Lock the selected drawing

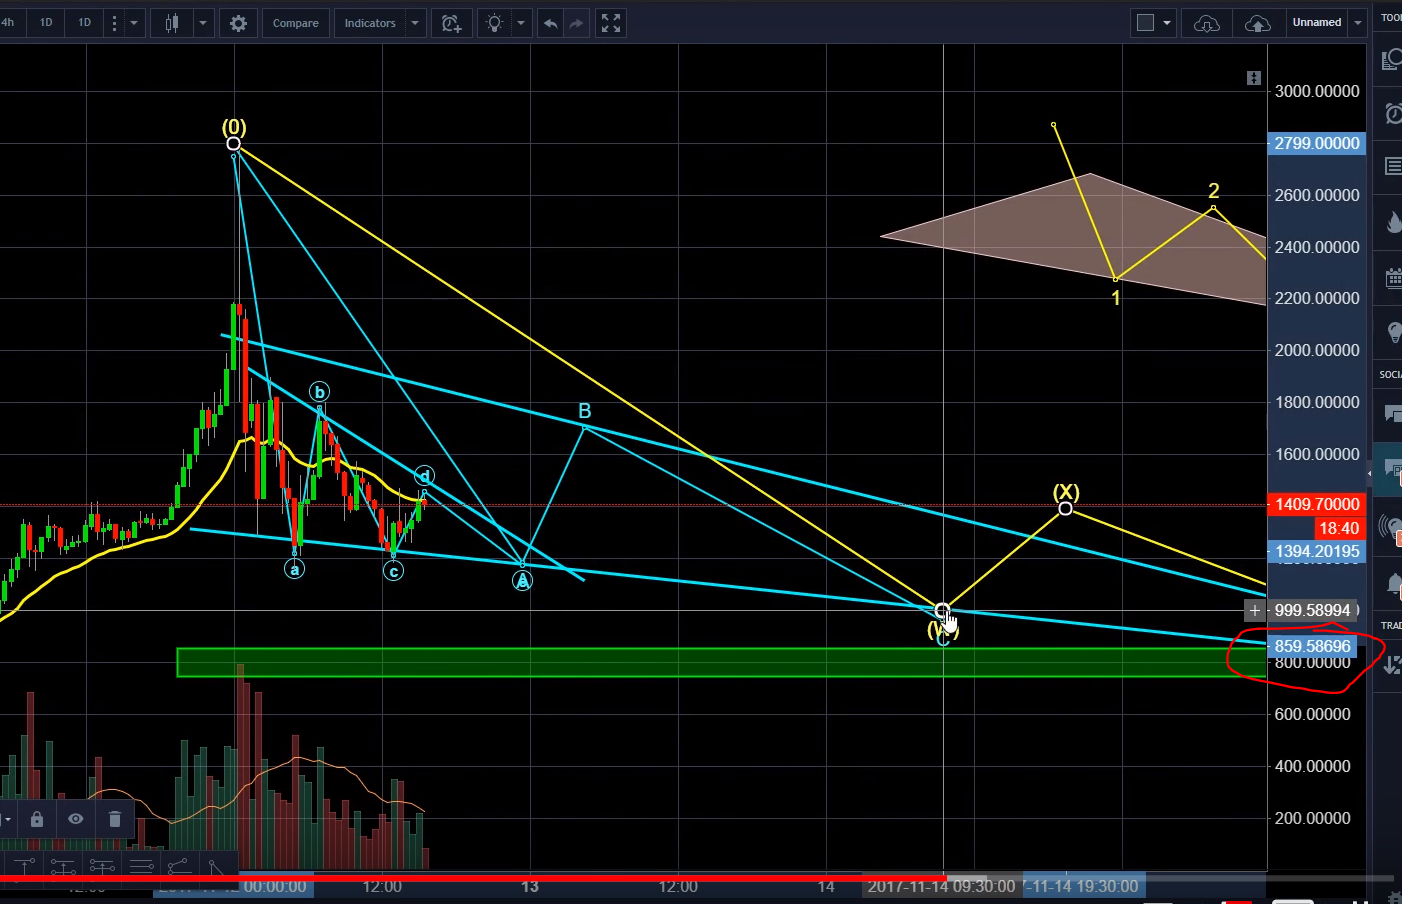coord(37,819)
